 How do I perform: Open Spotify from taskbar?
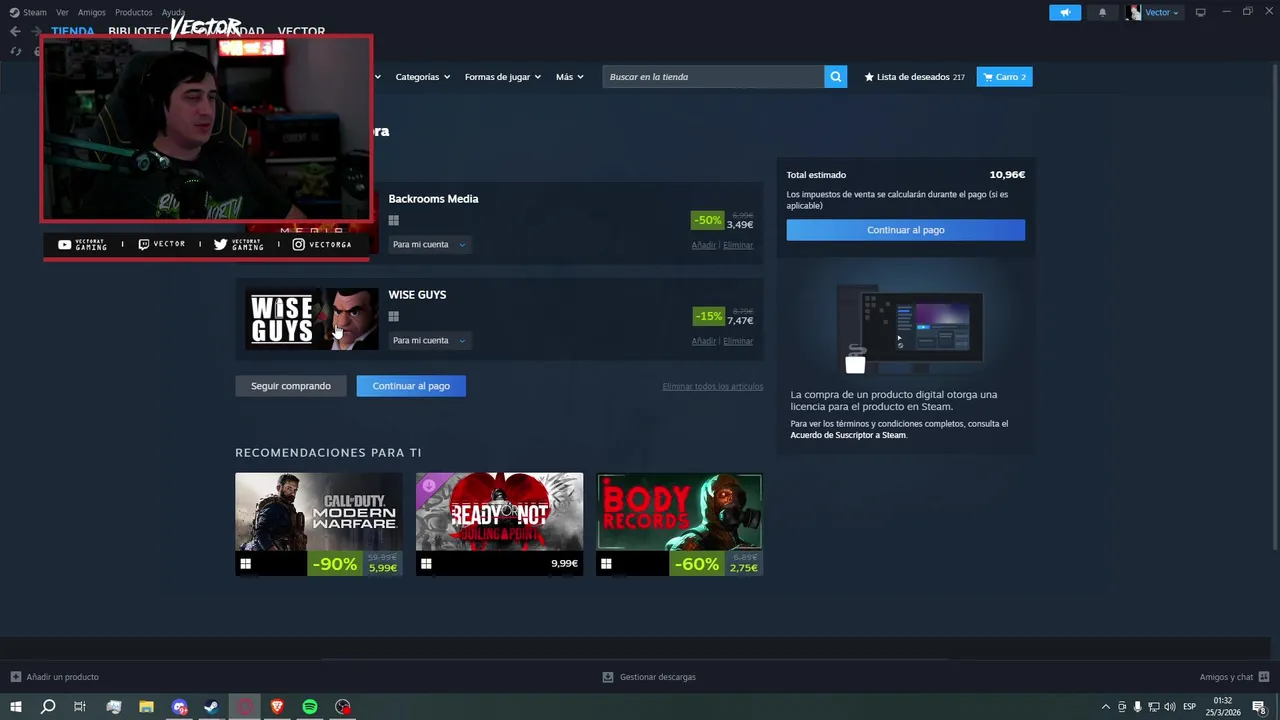(310, 707)
